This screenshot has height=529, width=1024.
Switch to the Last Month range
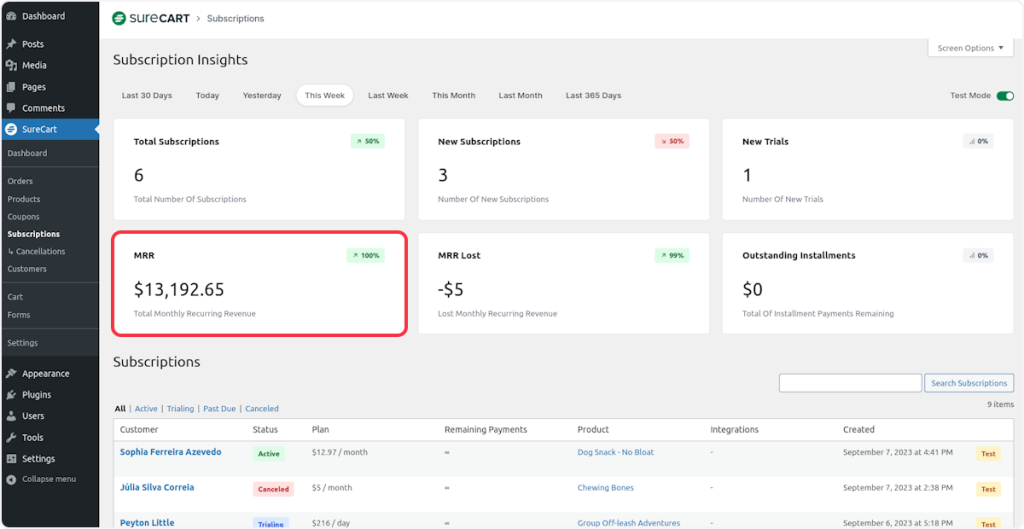click(x=520, y=96)
